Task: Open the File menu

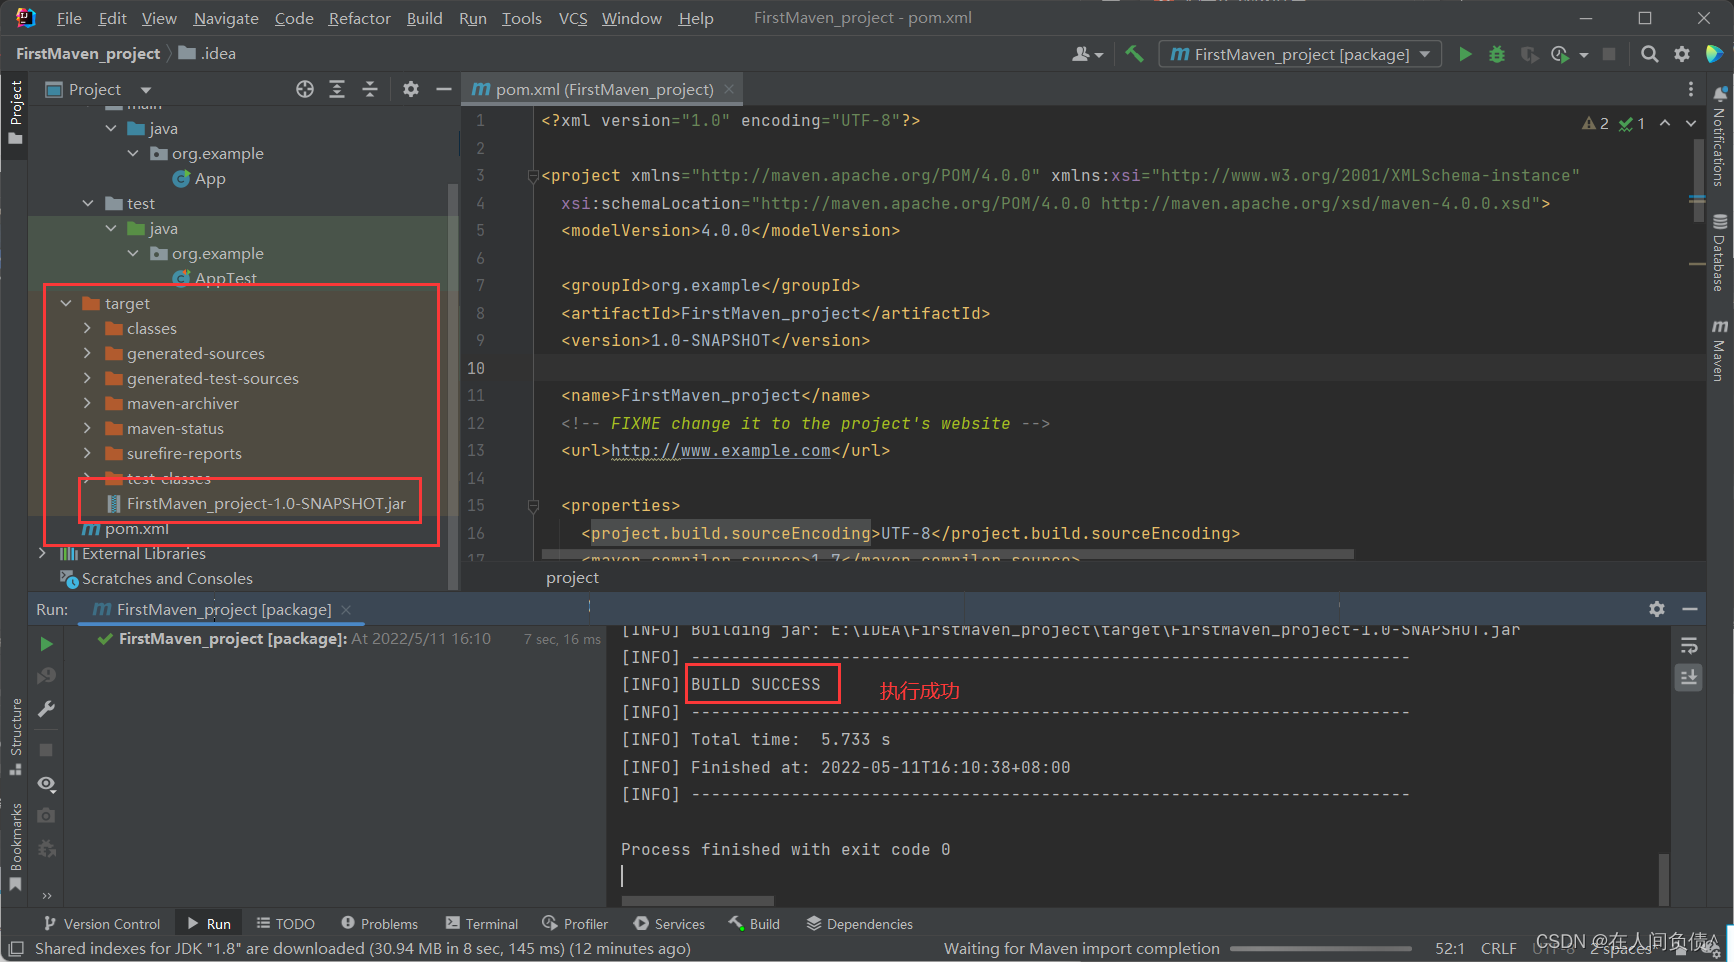Action: (x=69, y=18)
